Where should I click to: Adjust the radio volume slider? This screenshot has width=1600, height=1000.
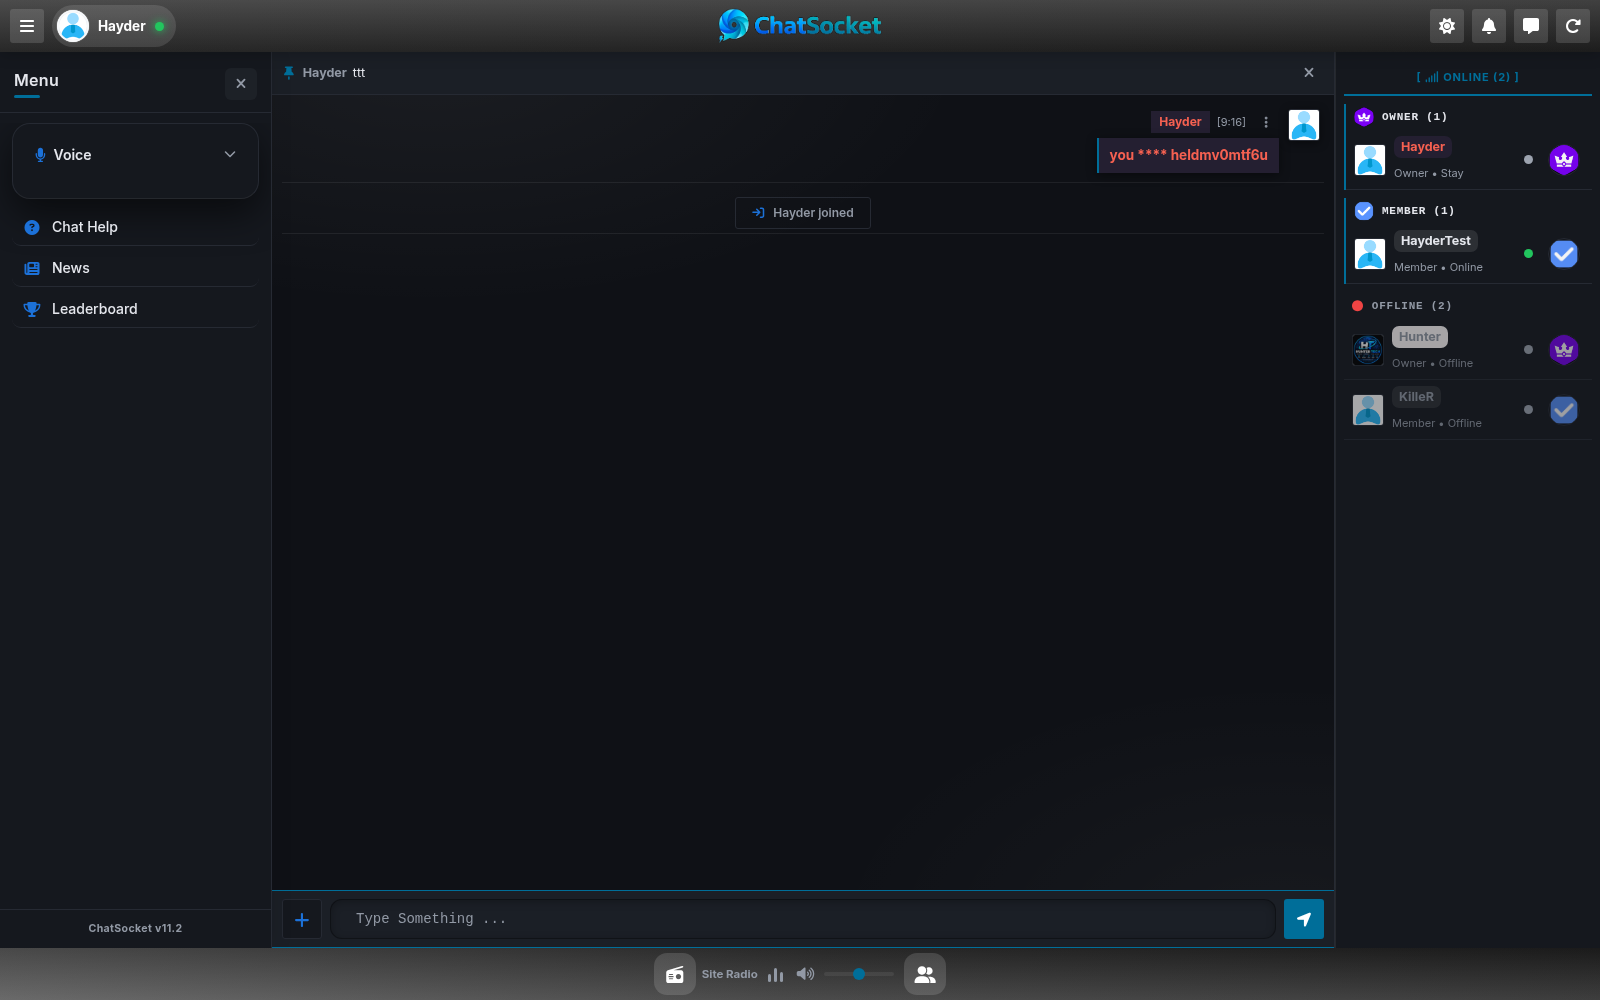coord(859,974)
